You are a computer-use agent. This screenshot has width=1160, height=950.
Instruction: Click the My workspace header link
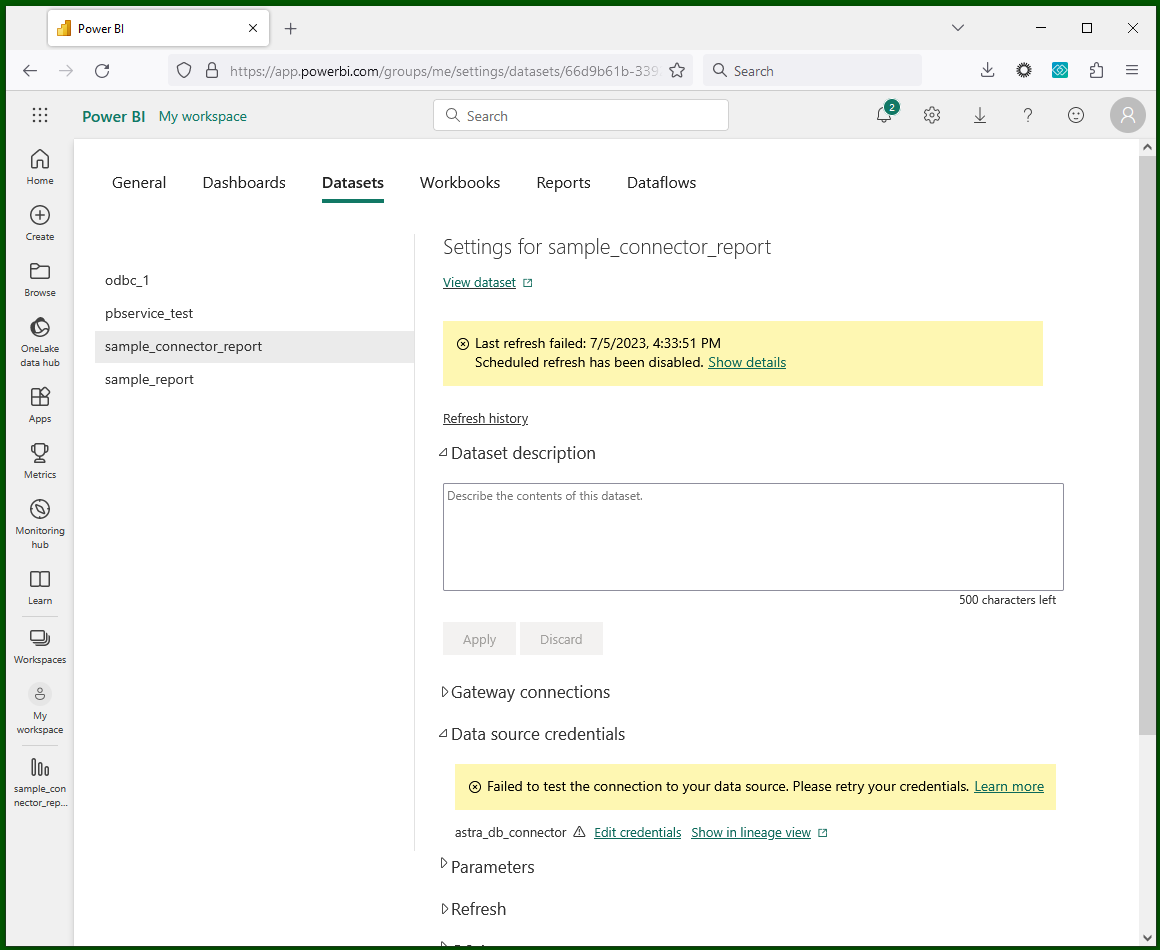tap(203, 116)
